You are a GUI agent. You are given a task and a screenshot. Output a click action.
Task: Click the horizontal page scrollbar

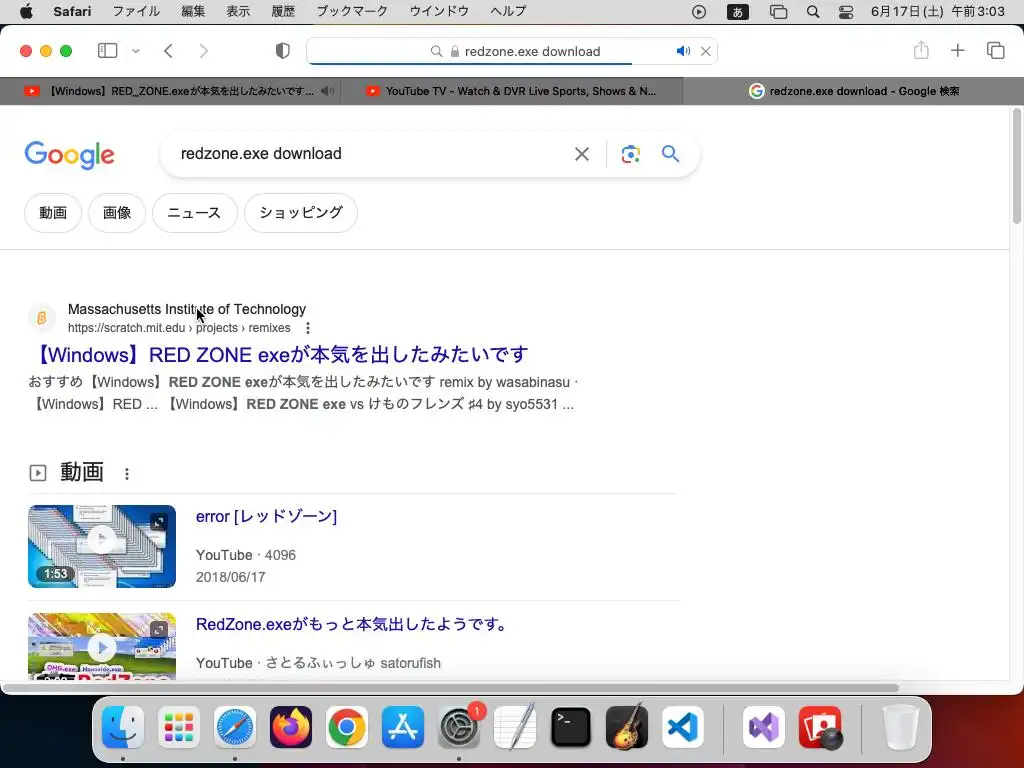coord(451,688)
